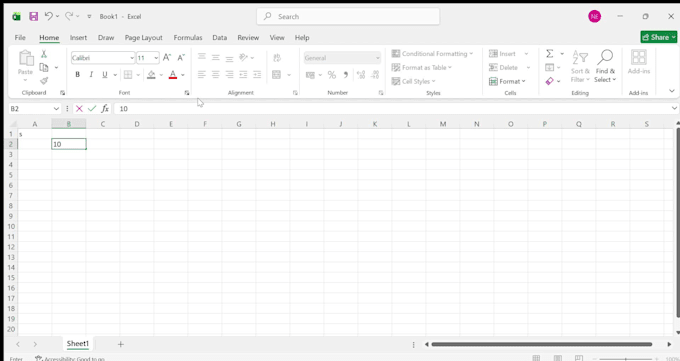
Task: Cancel entry with X in formula bar
Action: [x=79, y=108]
